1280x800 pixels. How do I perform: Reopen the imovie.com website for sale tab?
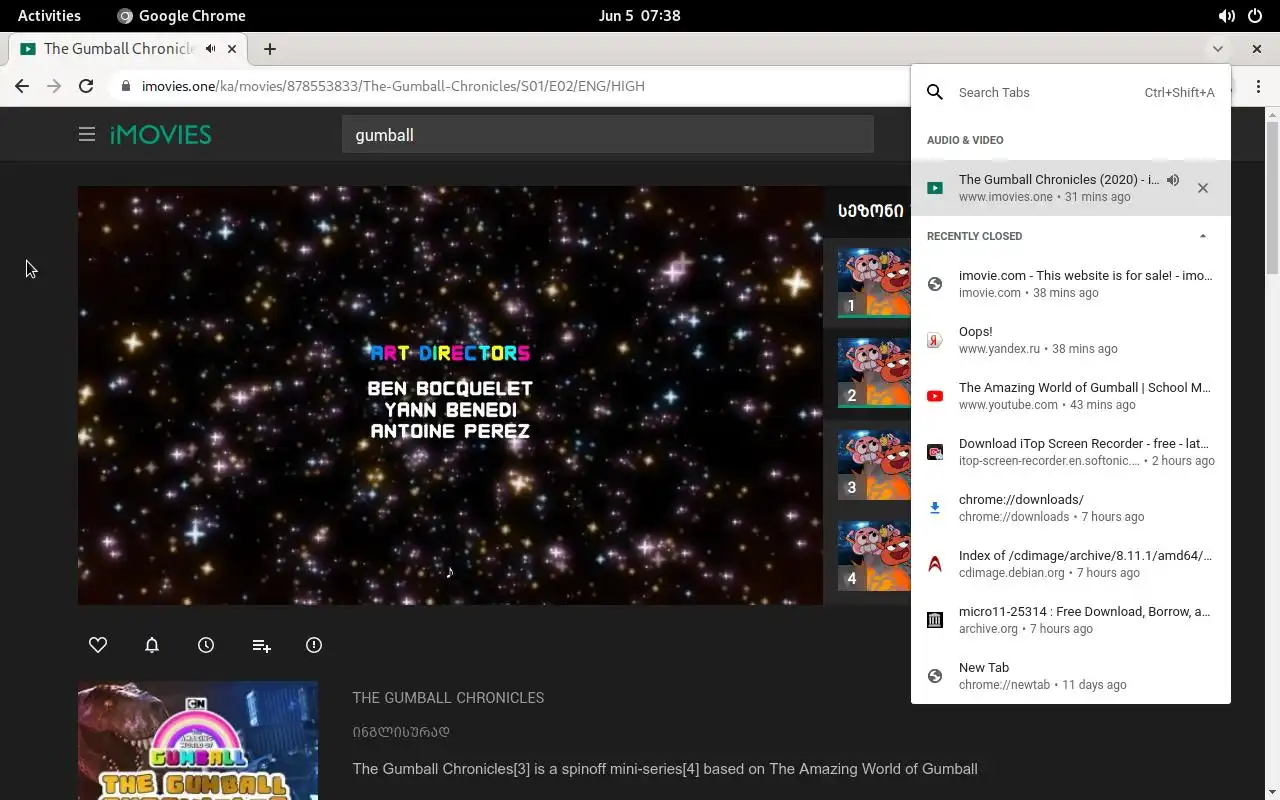1071,284
